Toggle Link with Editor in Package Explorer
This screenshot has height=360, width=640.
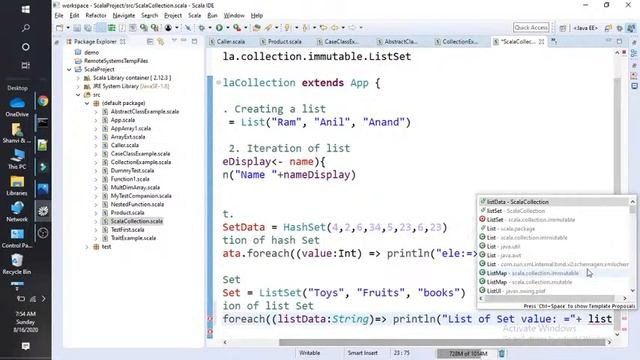click(x=160, y=42)
